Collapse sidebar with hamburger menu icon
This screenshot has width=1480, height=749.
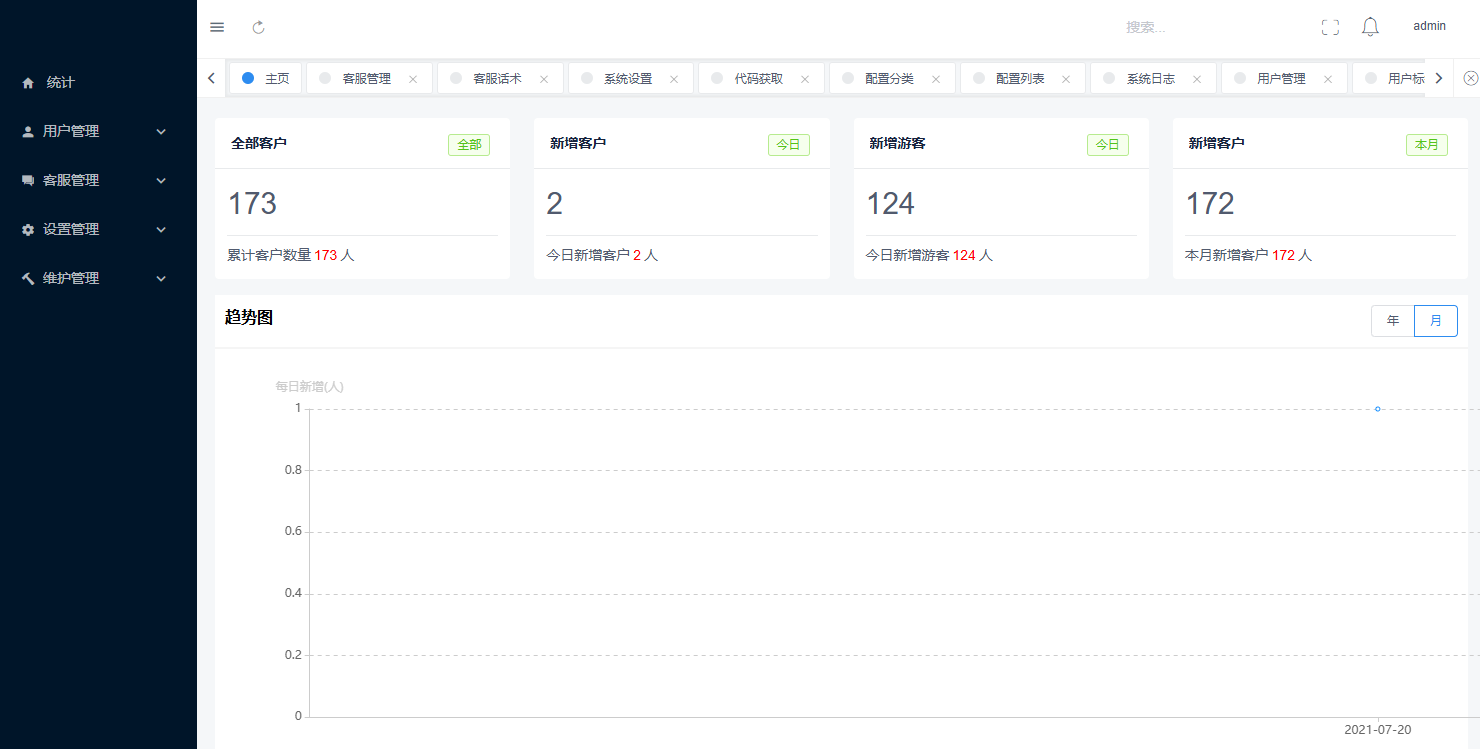217,27
